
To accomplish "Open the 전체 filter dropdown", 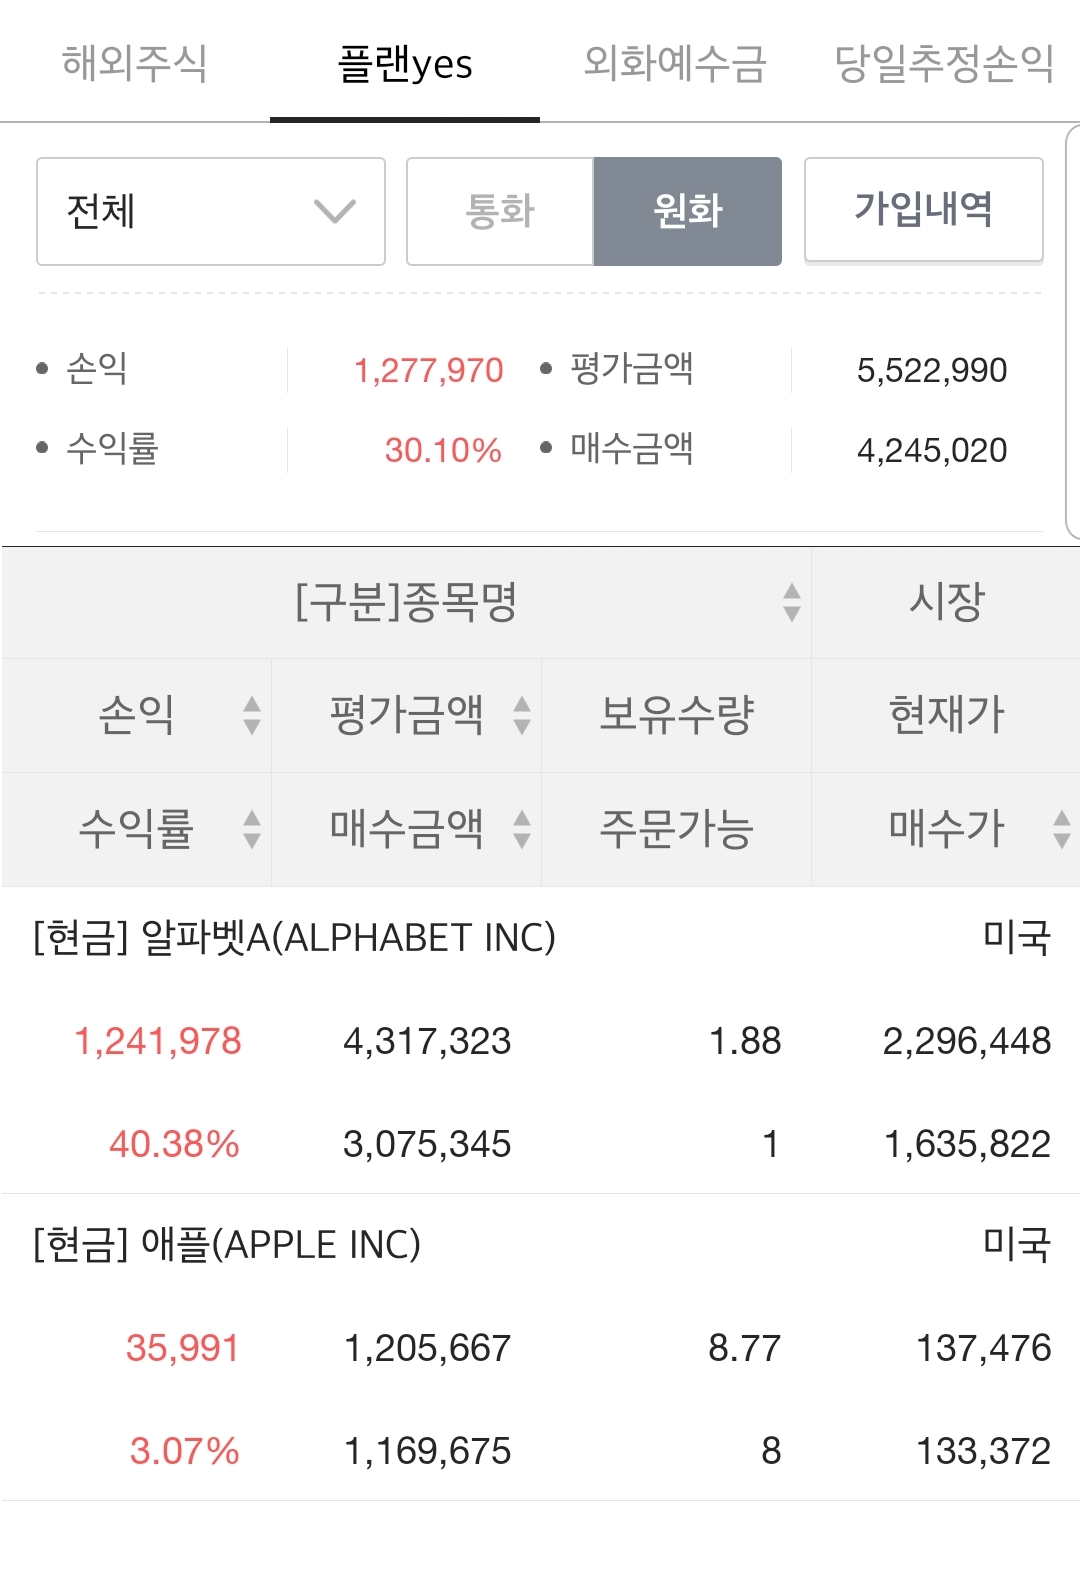I will 210,211.
